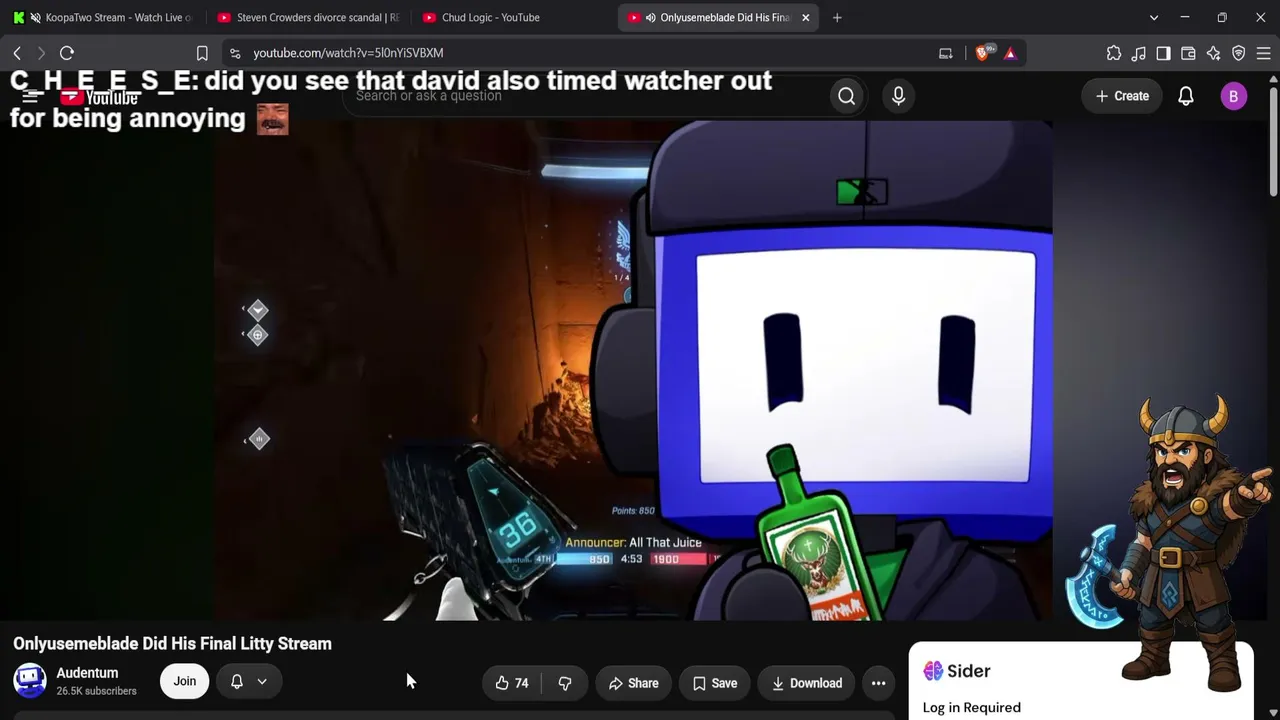Install-app icon in the address bar

[945, 53]
